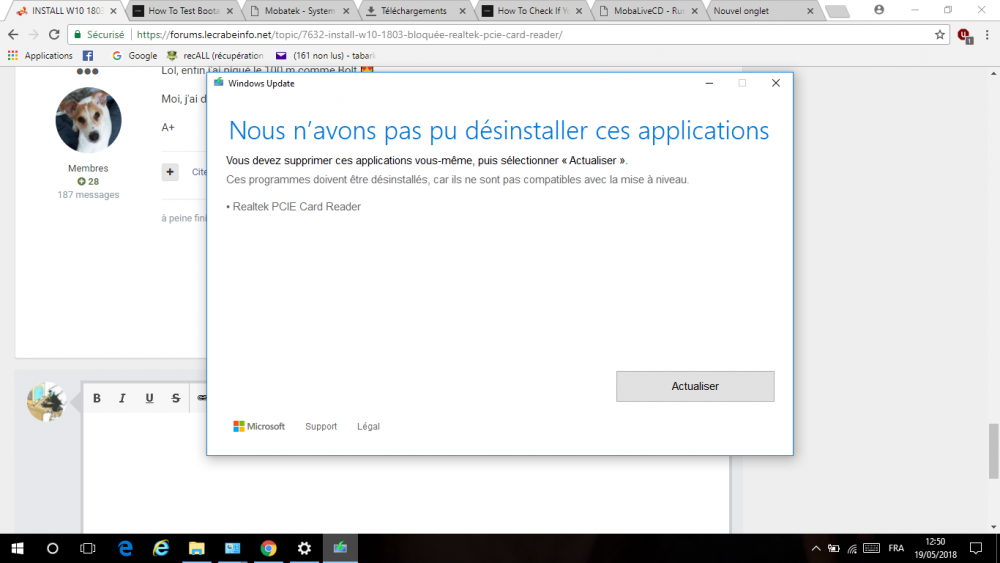Open the touch keyboard tray icon
1000x563 pixels.
click(x=872, y=548)
